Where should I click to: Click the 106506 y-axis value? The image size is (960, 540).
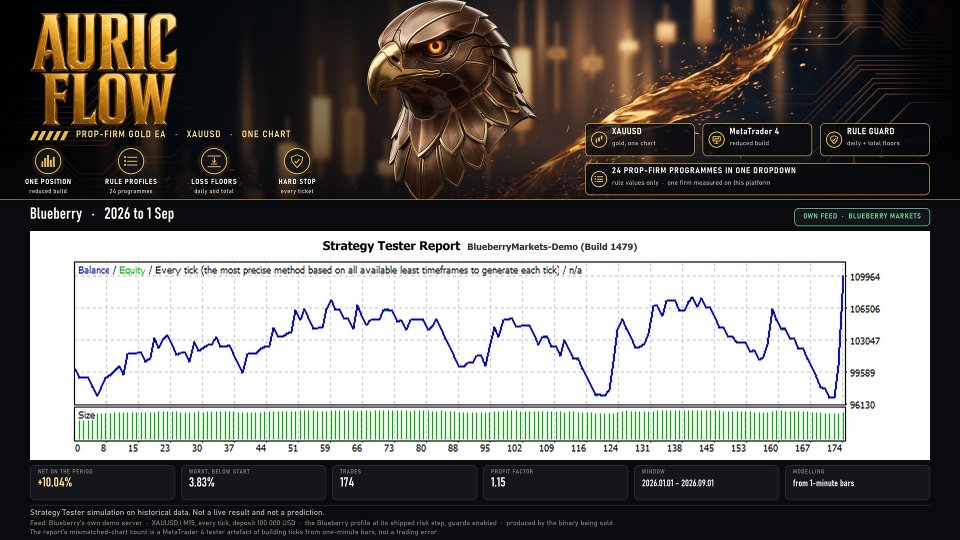[864, 309]
